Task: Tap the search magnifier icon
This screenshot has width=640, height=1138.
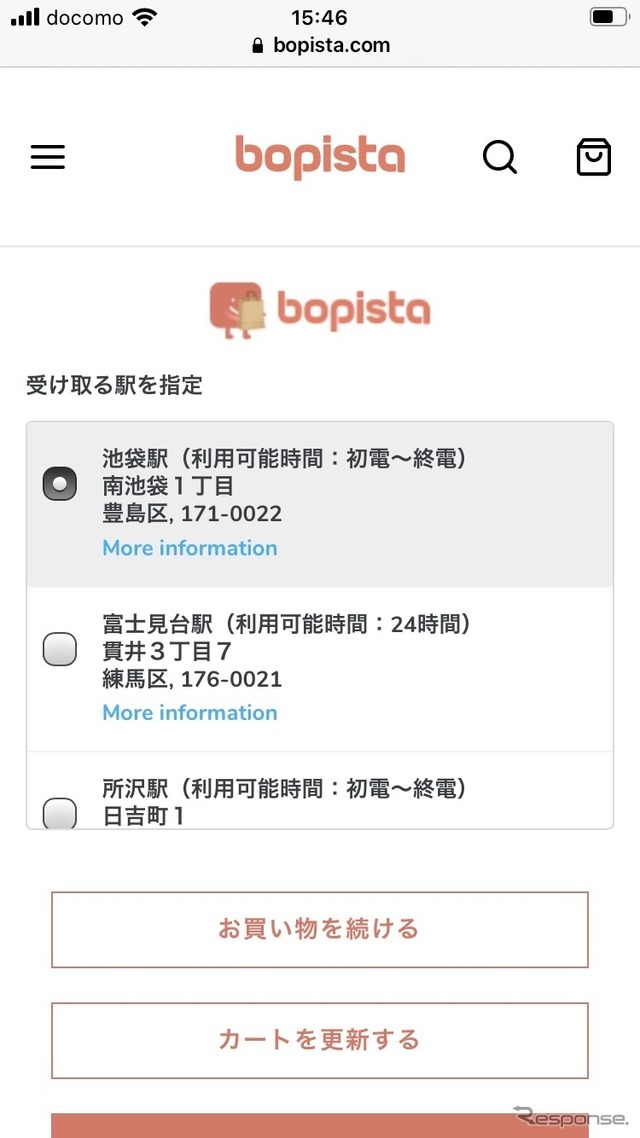Action: pyautogui.click(x=499, y=157)
